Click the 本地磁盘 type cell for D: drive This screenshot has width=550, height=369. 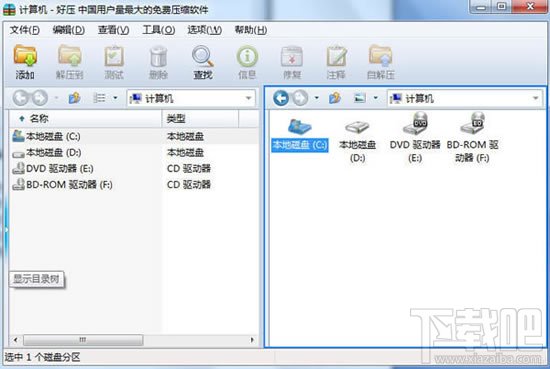(x=186, y=153)
